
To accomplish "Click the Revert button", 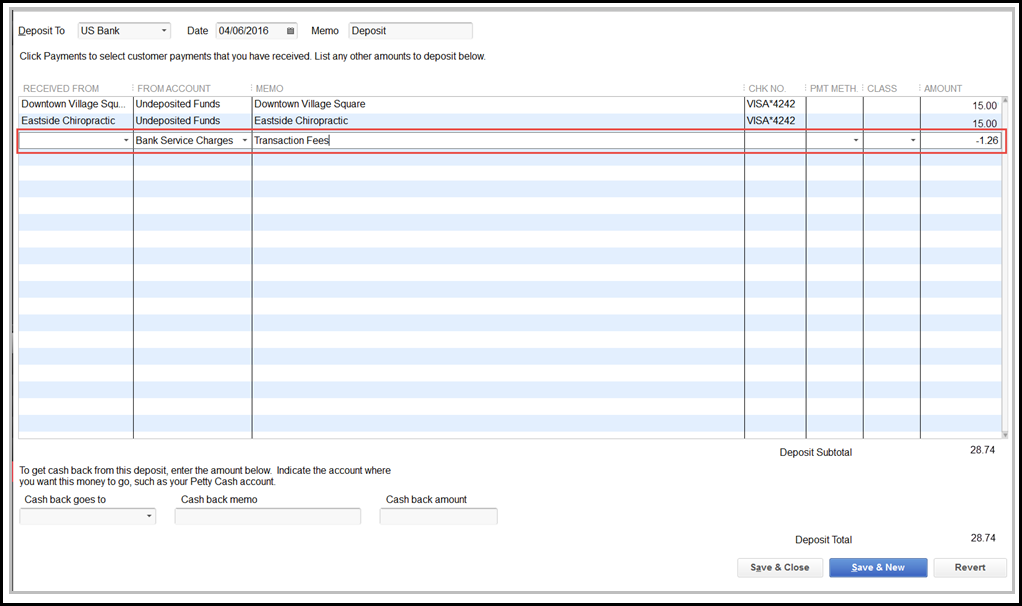I will click(x=970, y=567).
